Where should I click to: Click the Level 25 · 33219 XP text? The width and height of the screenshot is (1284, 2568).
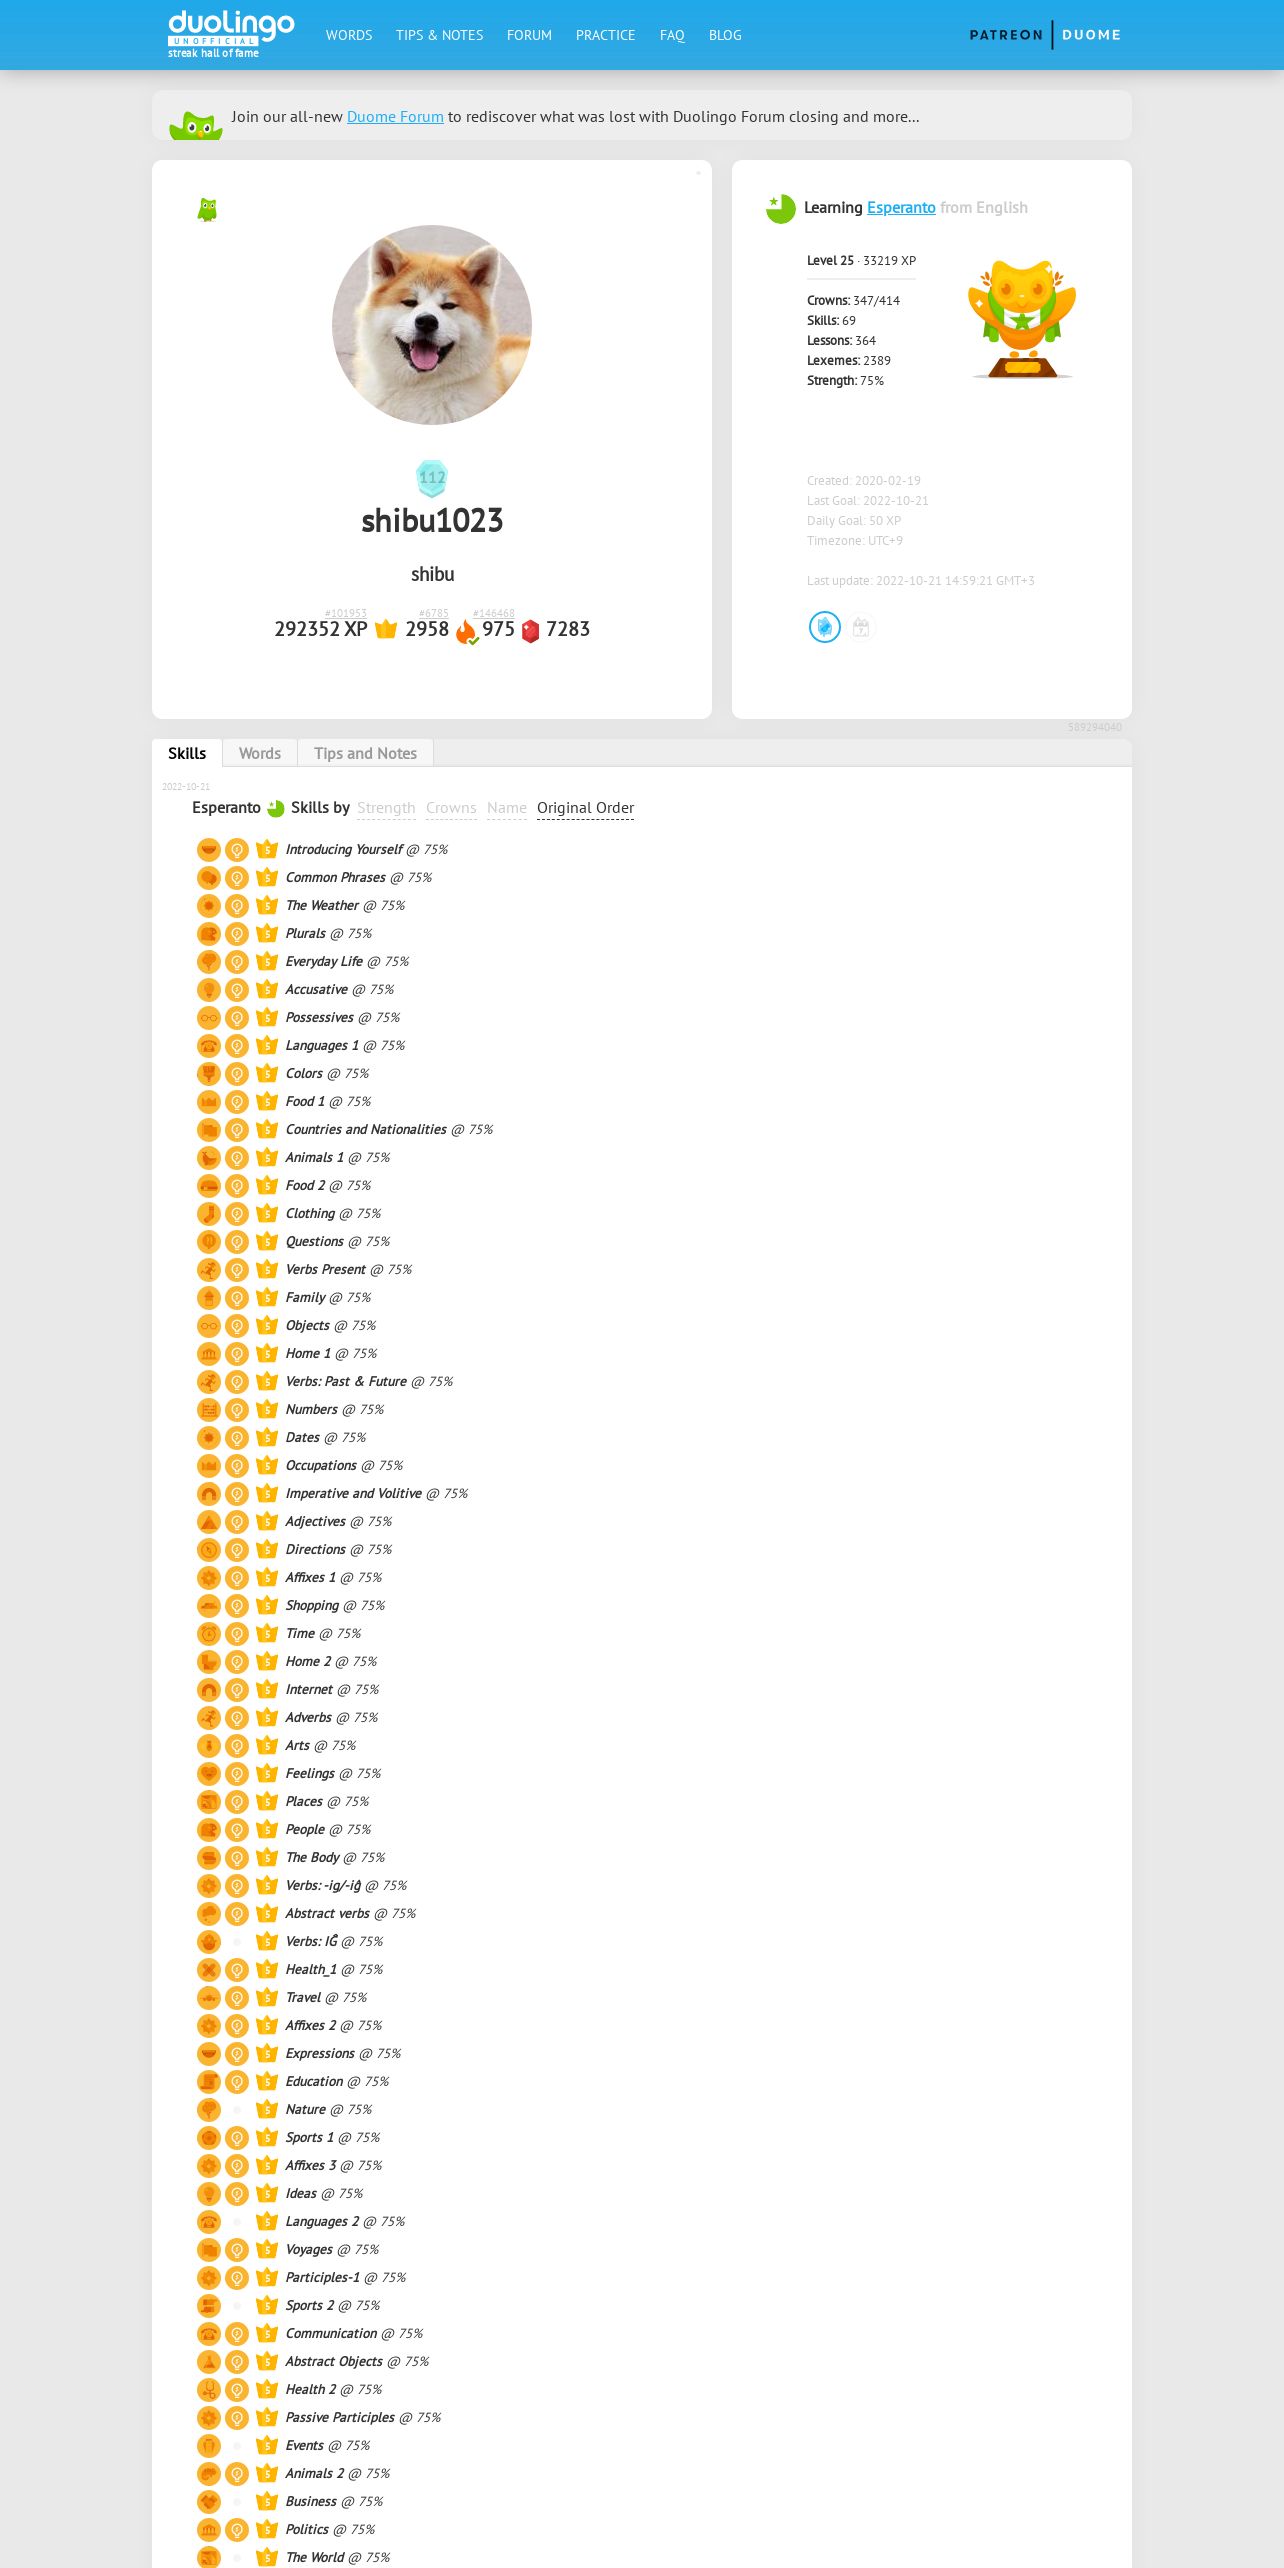[x=861, y=261]
